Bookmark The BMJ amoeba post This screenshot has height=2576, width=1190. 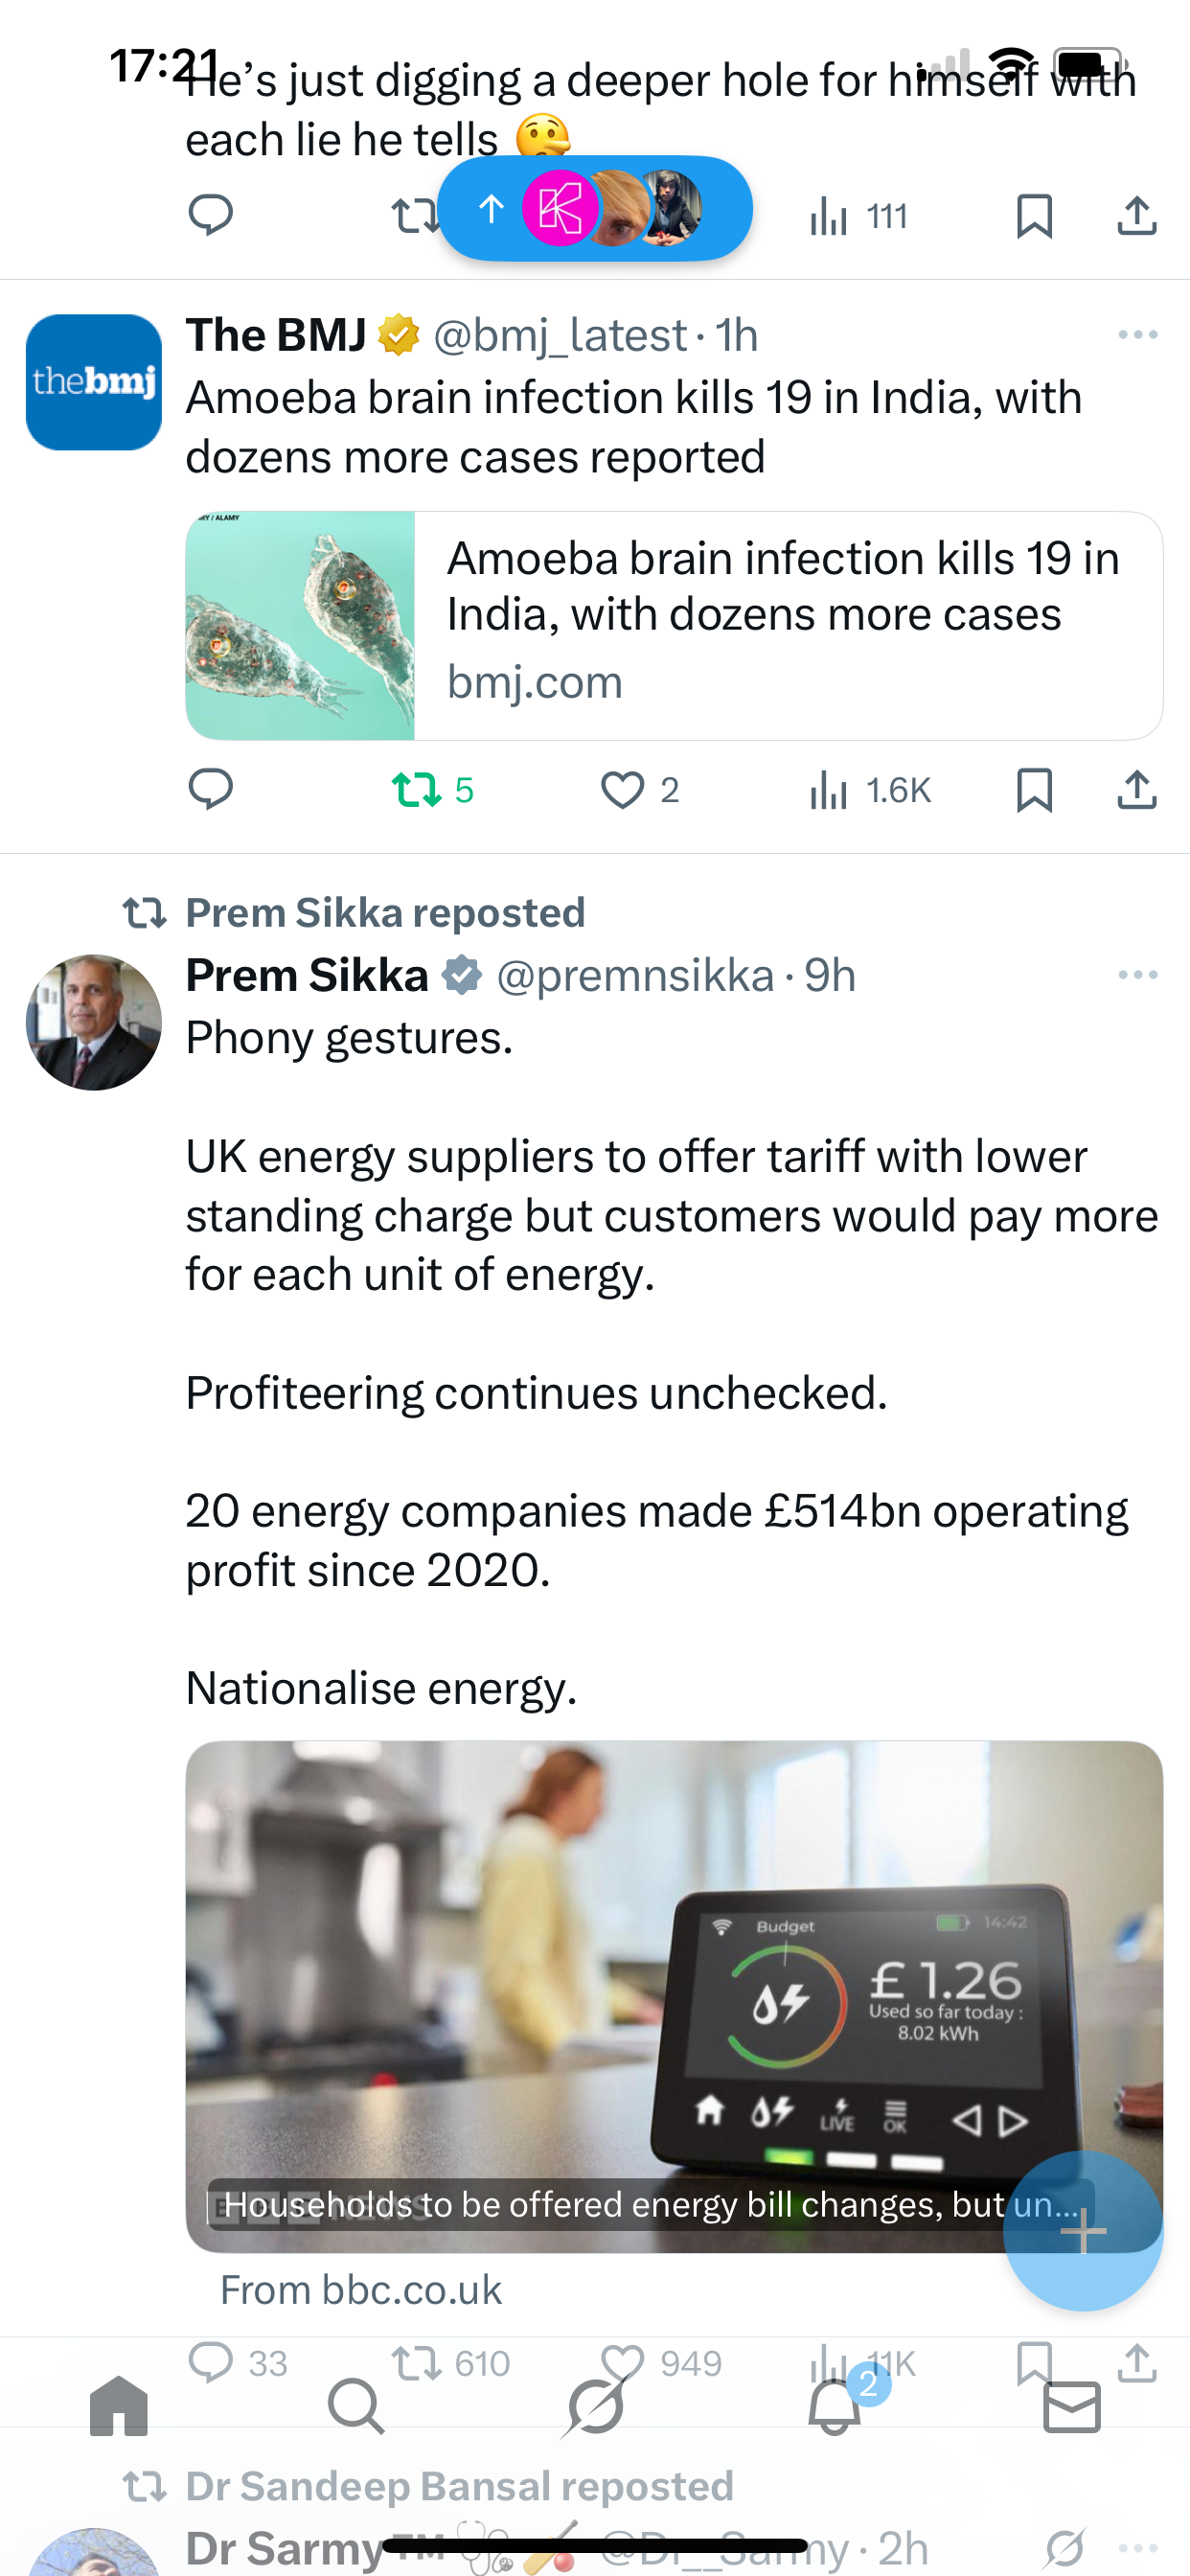(1033, 790)
